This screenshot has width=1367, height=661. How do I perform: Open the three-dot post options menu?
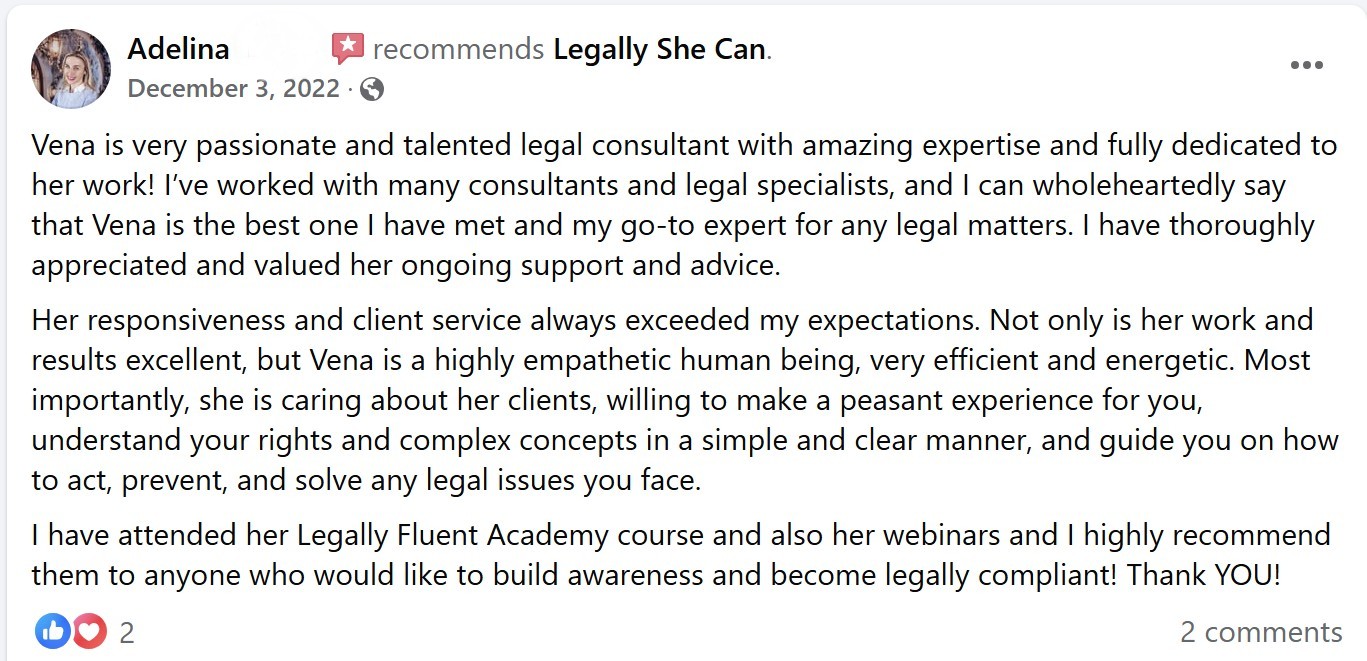(1306, 66)
